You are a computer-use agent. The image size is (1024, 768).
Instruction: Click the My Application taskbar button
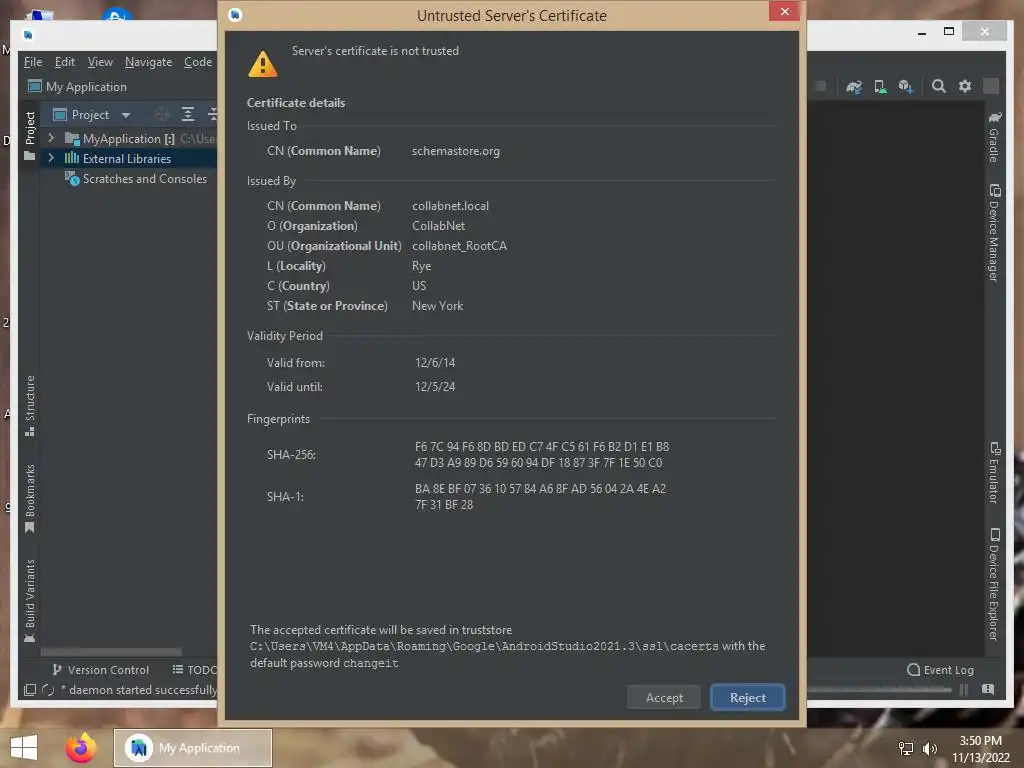[193, 748]
